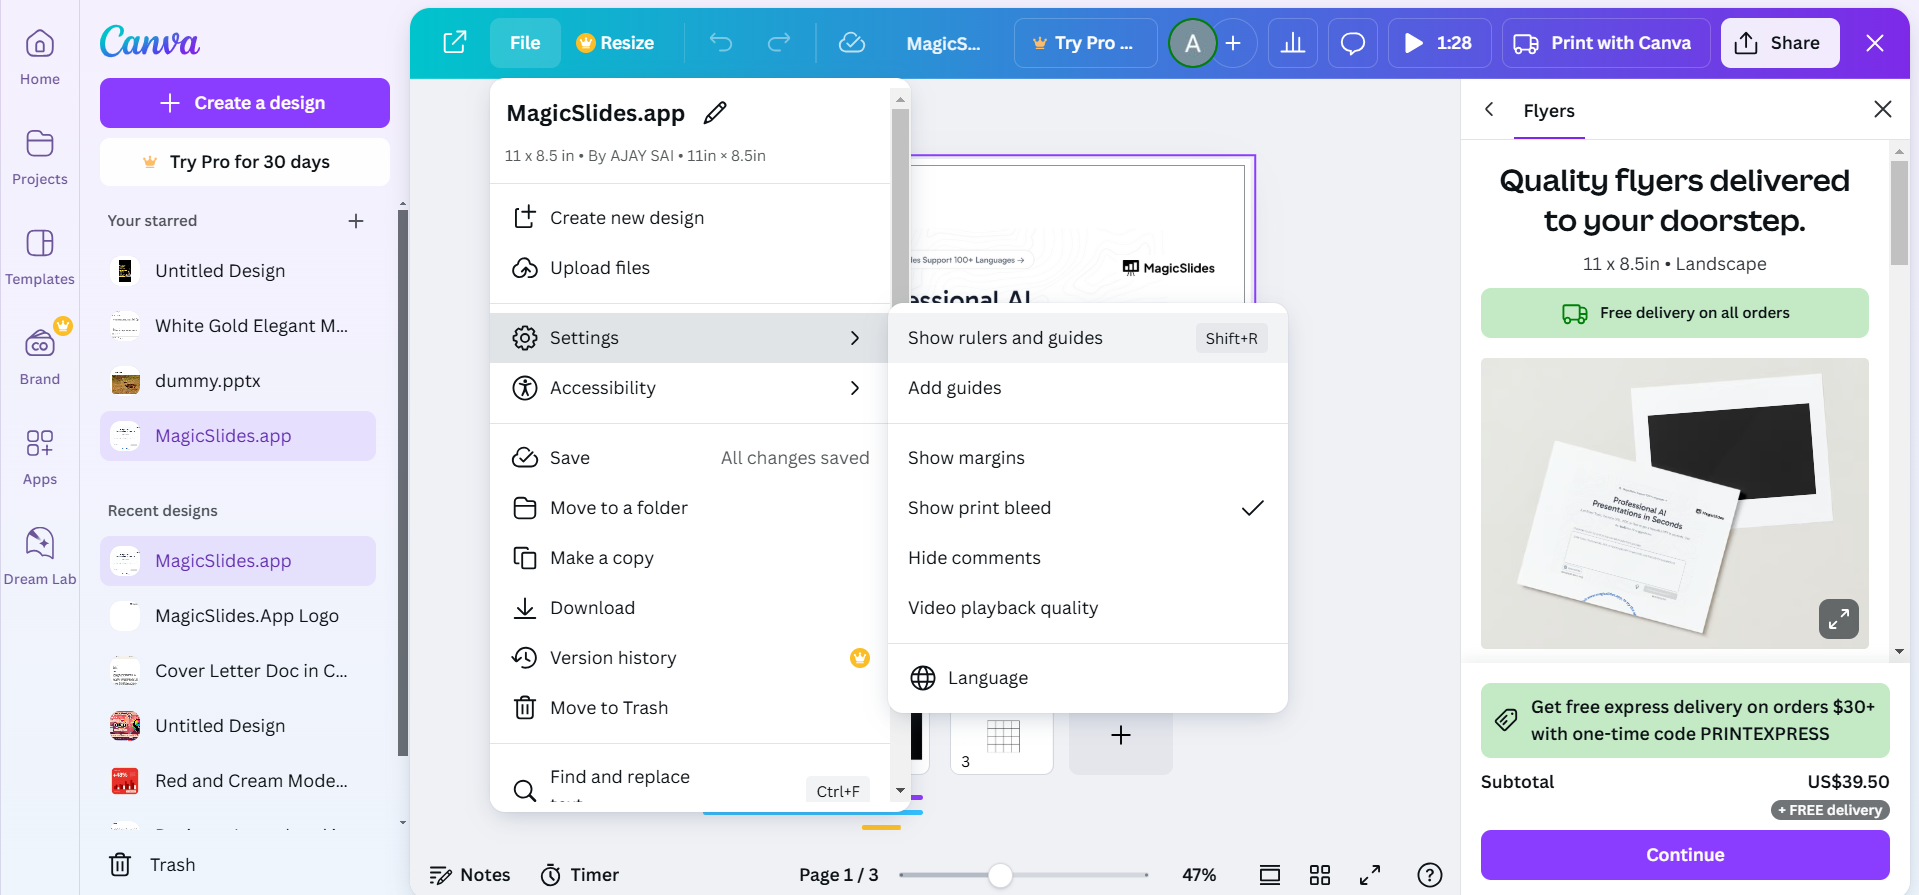Open the Timer

[580, 875]
